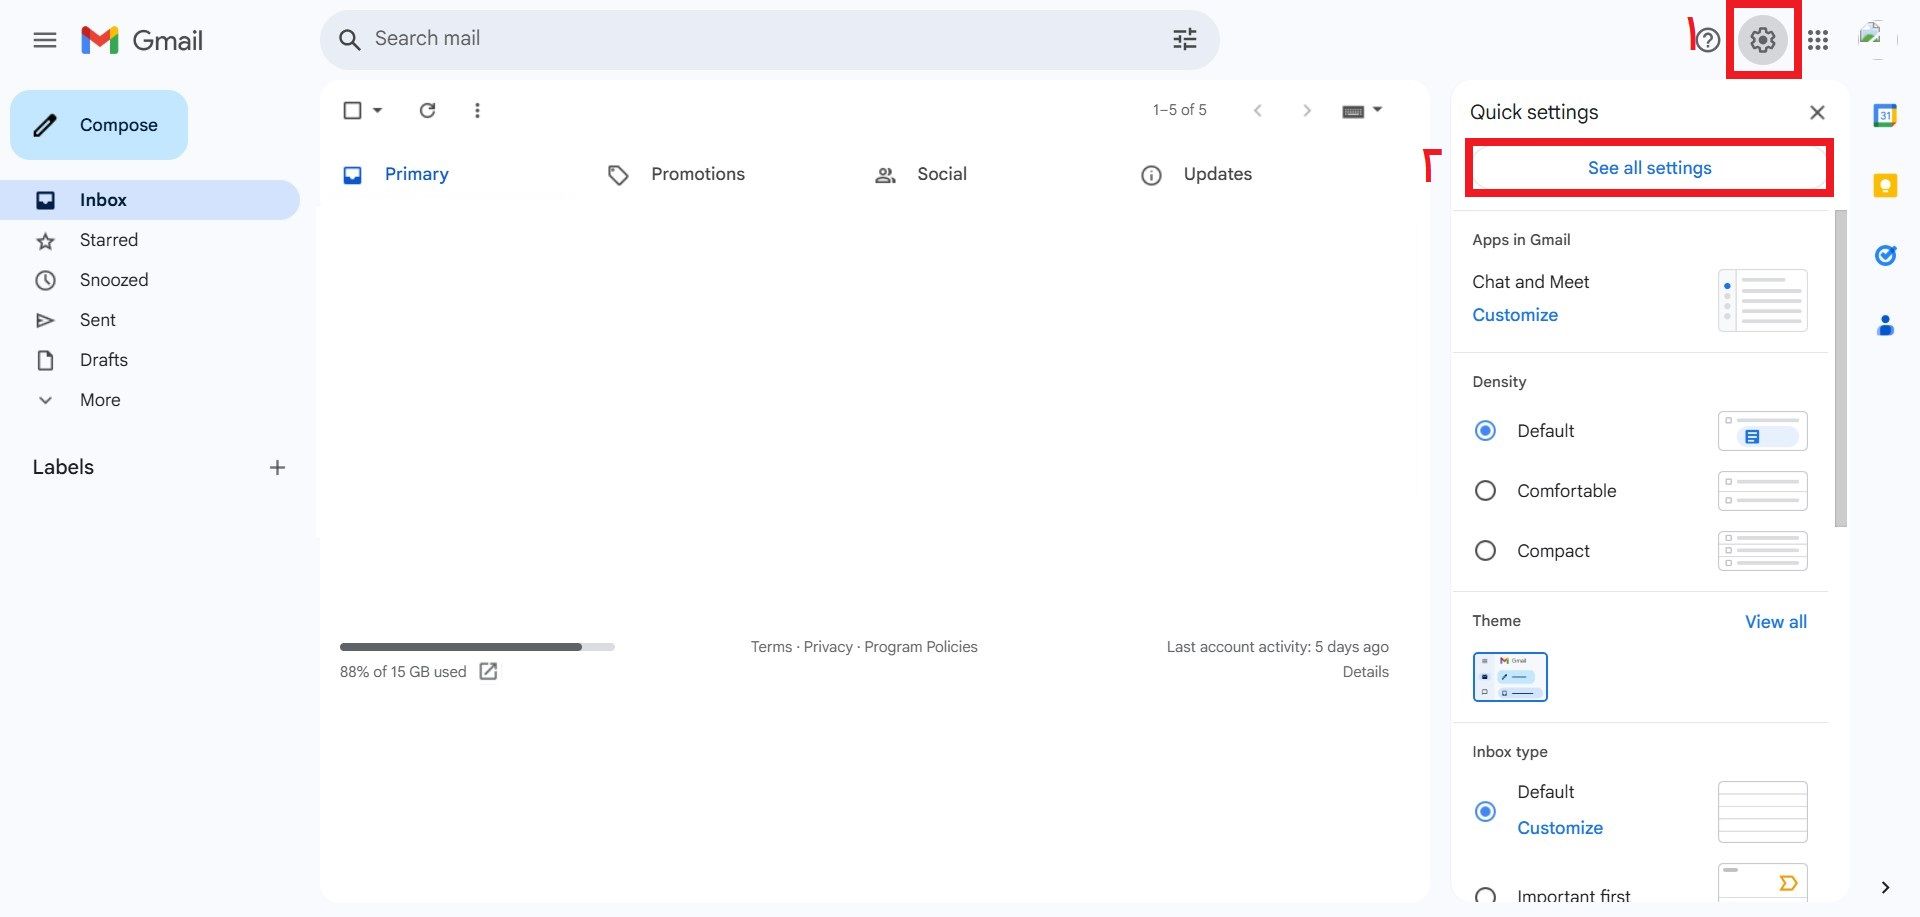Open select checkbox dropdown arrow

point(378,110)
